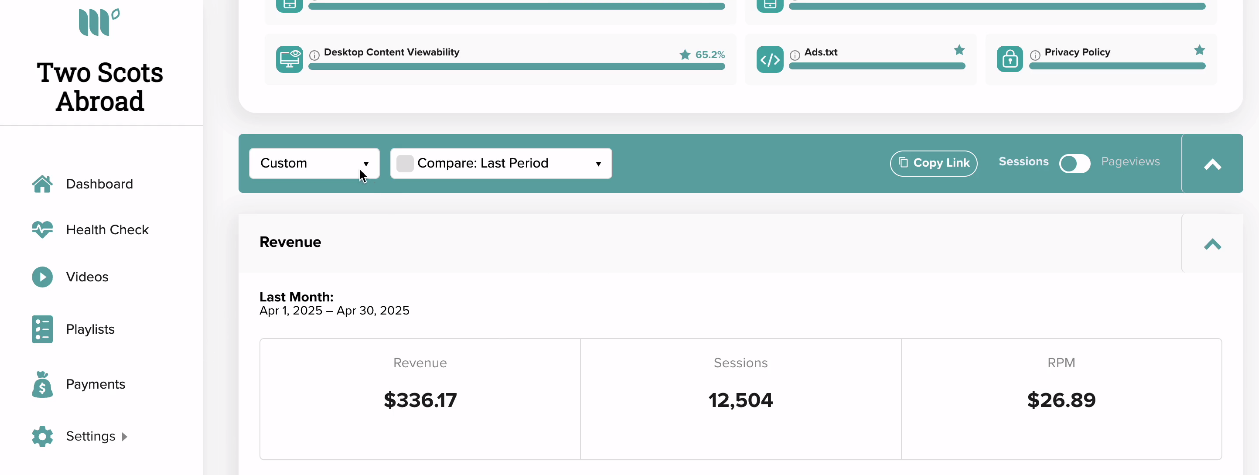The image size is (1259, 475).
Task: Open the Playlists section
Action: (90, 330)
